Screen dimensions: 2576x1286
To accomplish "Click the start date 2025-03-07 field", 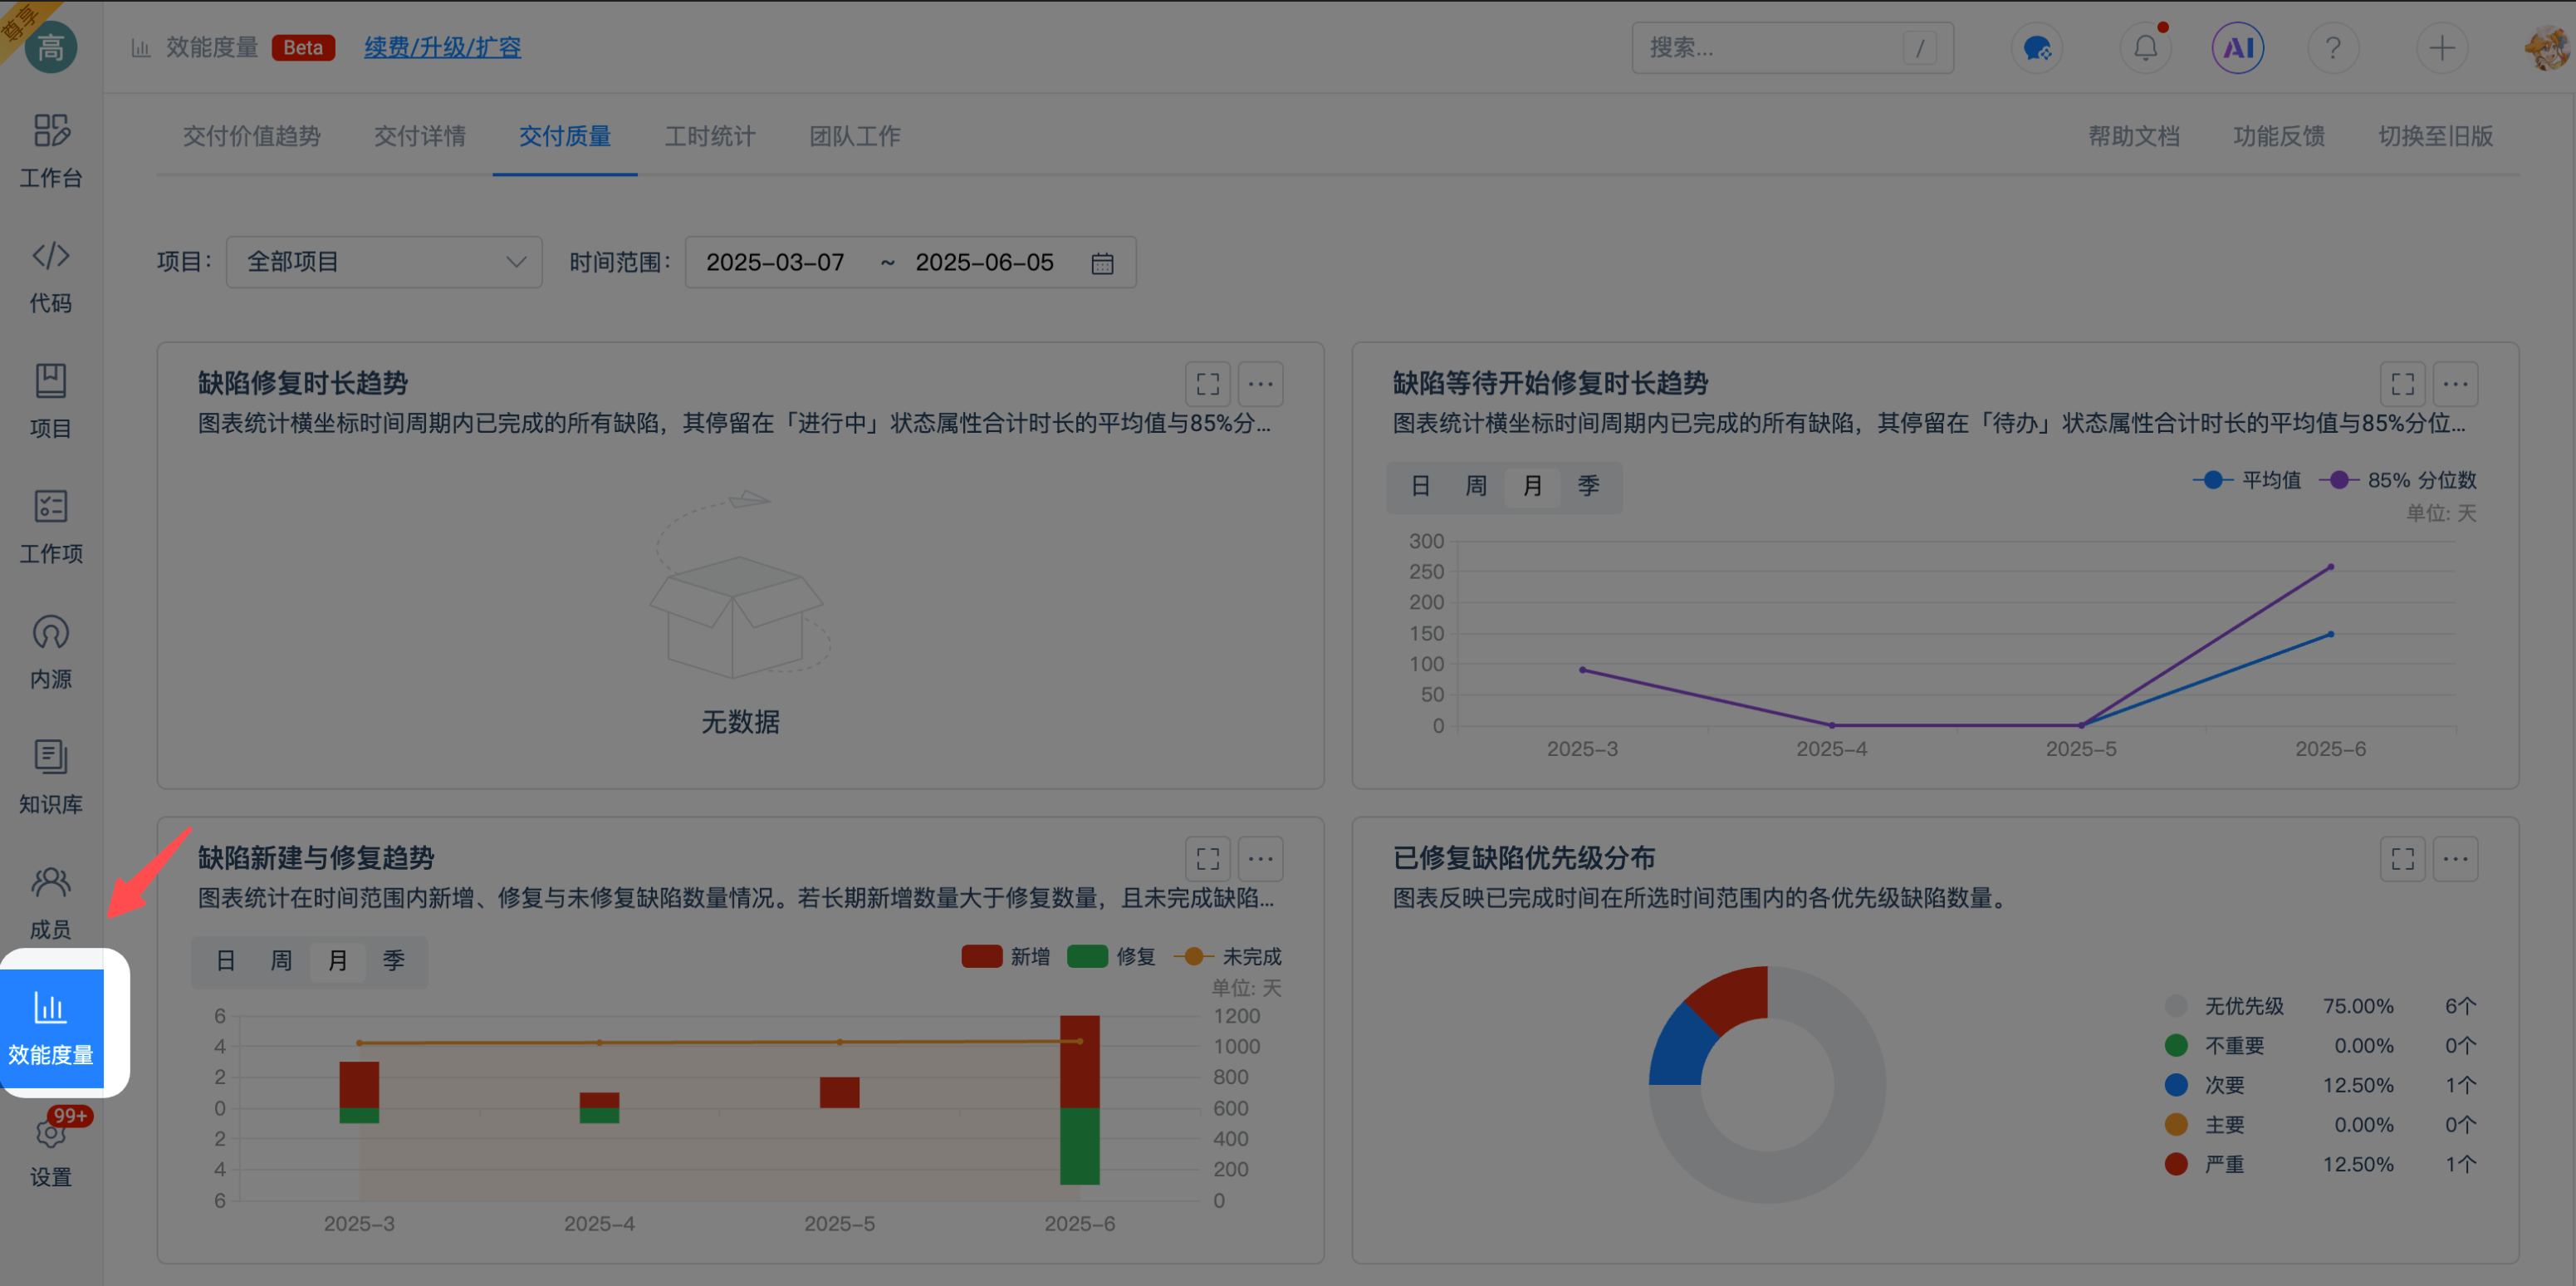I will click(x=775, y=262).
